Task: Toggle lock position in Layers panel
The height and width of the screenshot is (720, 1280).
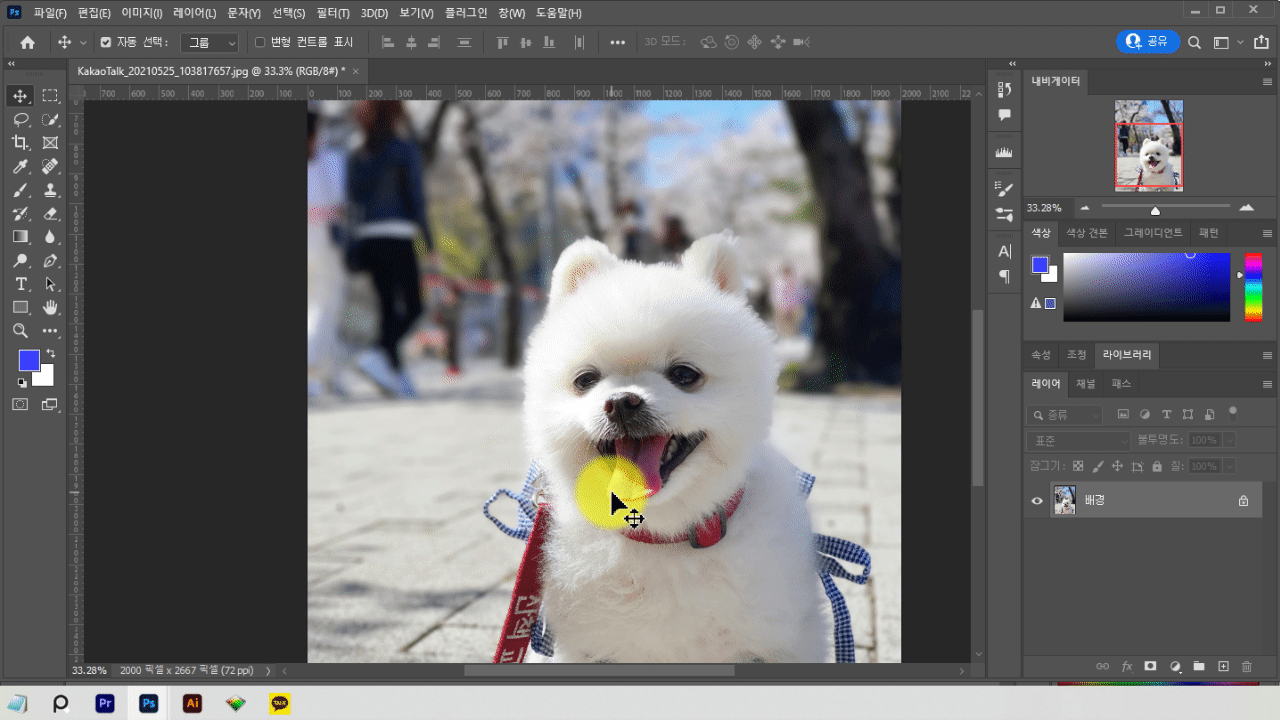Action: (1118, 466)
